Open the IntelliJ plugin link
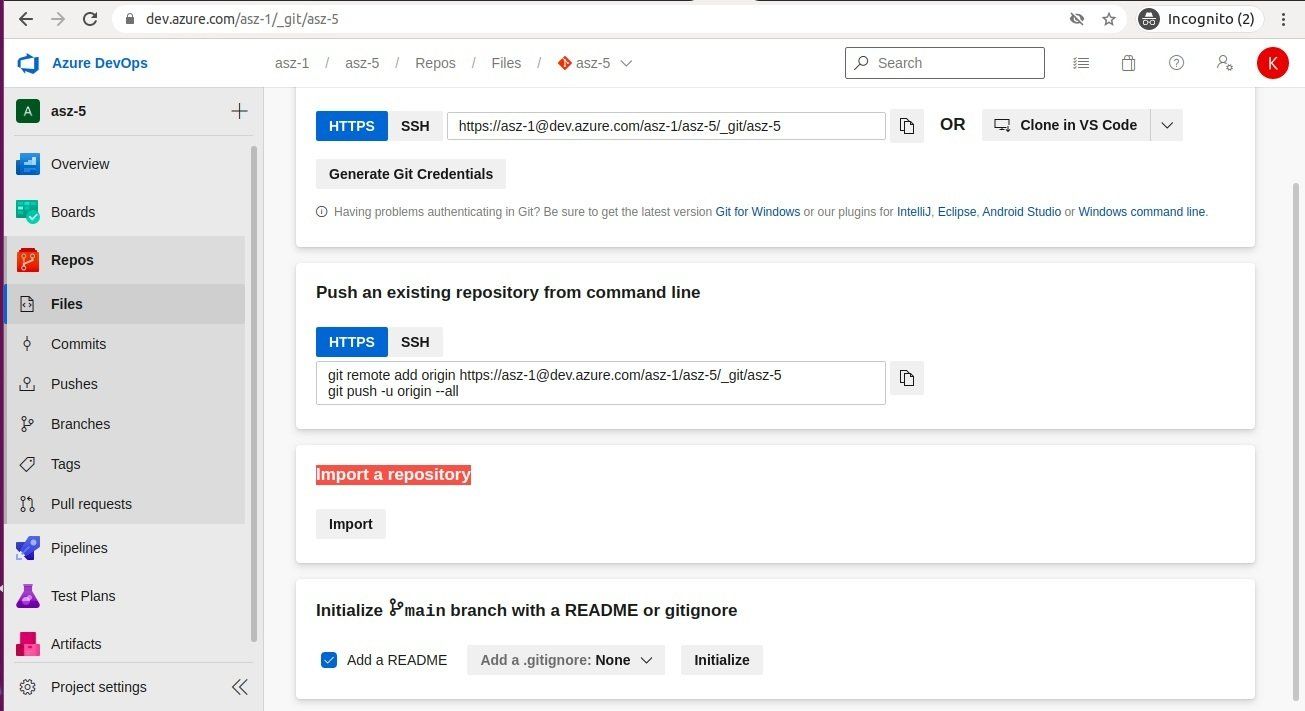 click(x=914, y=212)
